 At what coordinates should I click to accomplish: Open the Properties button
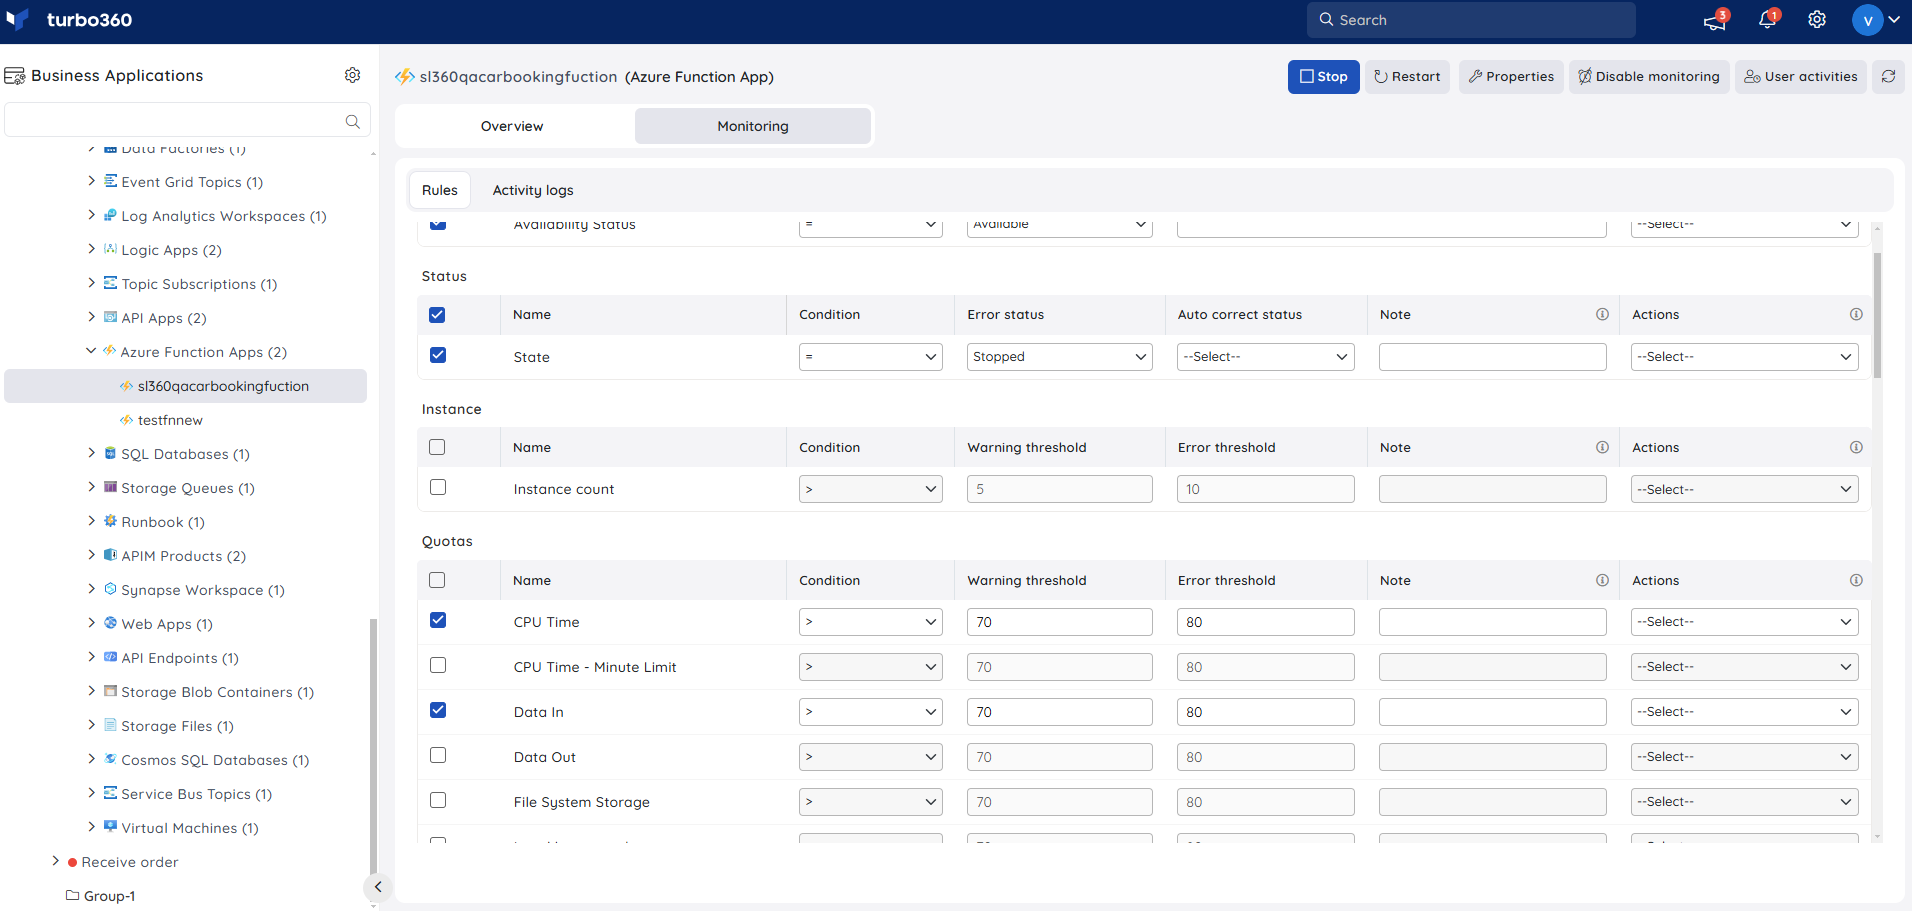click(1511, 76)
